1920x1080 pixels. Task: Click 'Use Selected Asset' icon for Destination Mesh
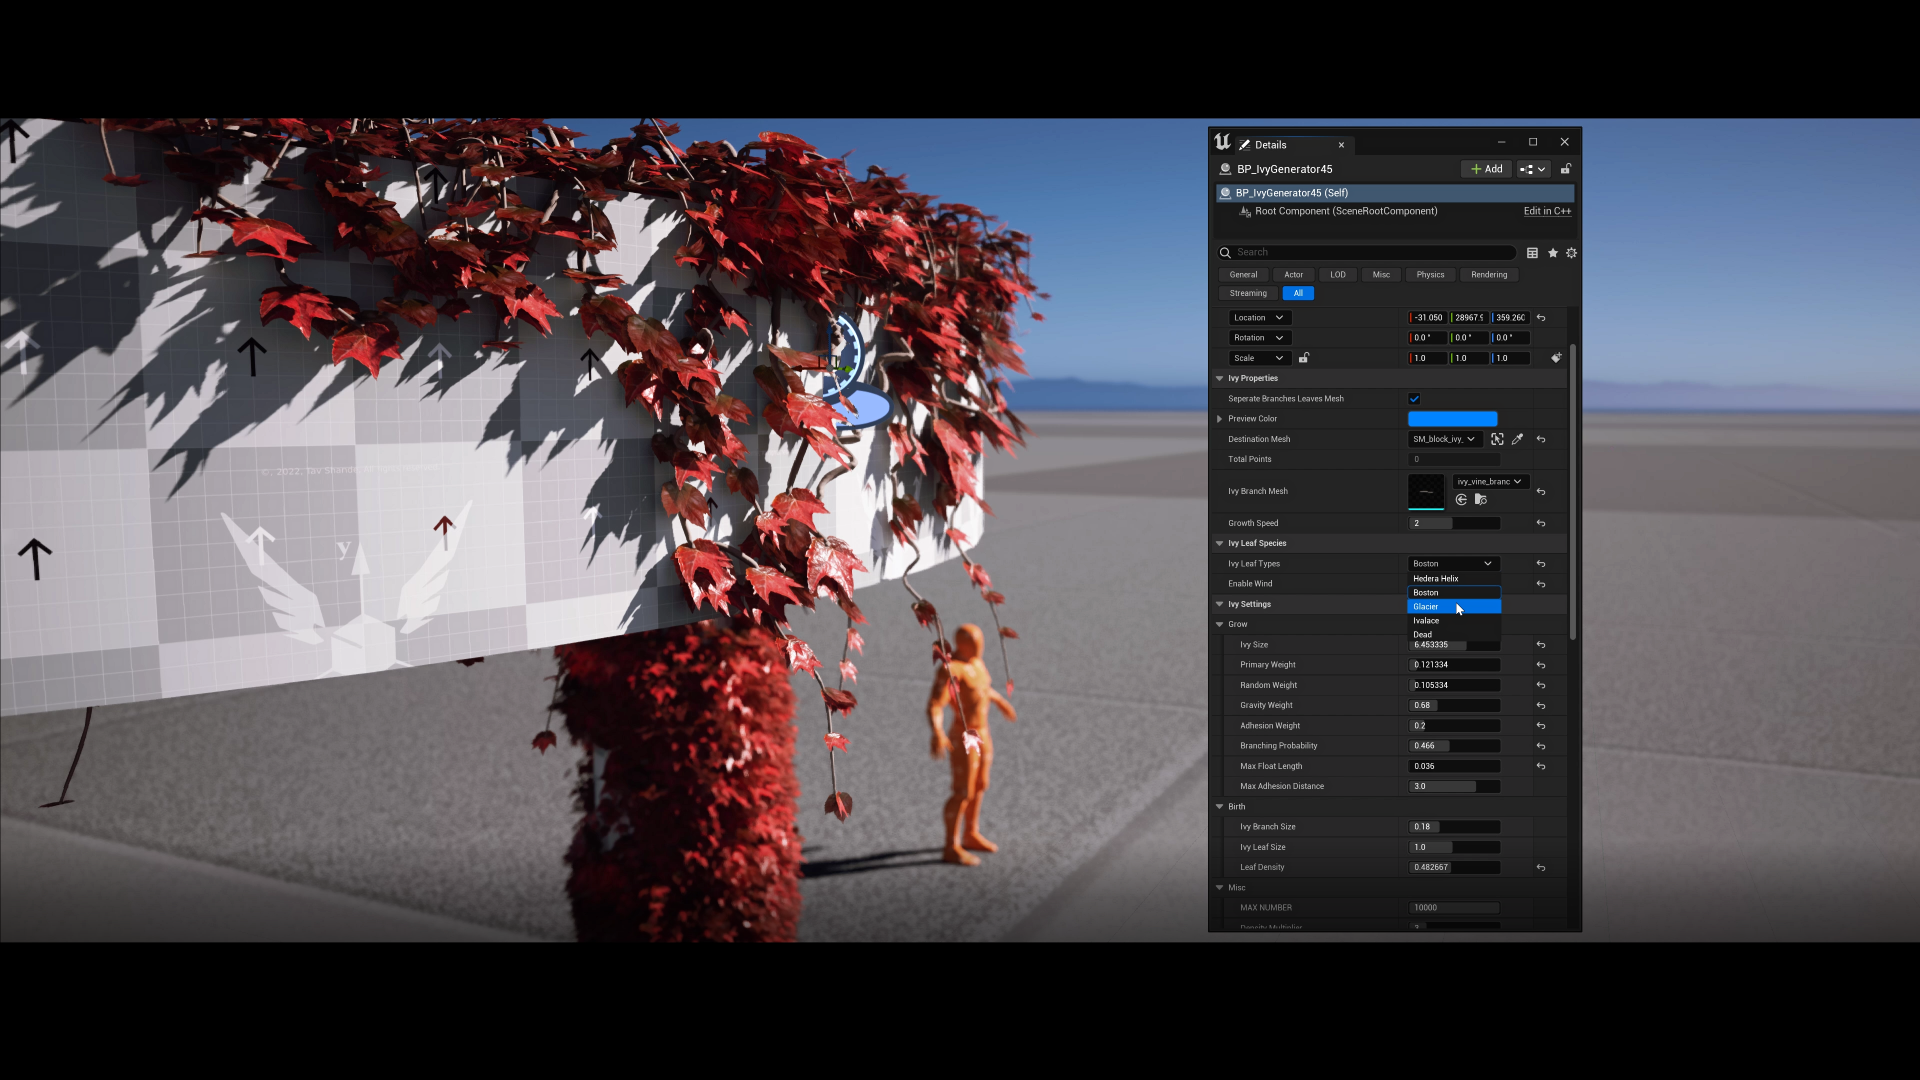point(1496,439)
